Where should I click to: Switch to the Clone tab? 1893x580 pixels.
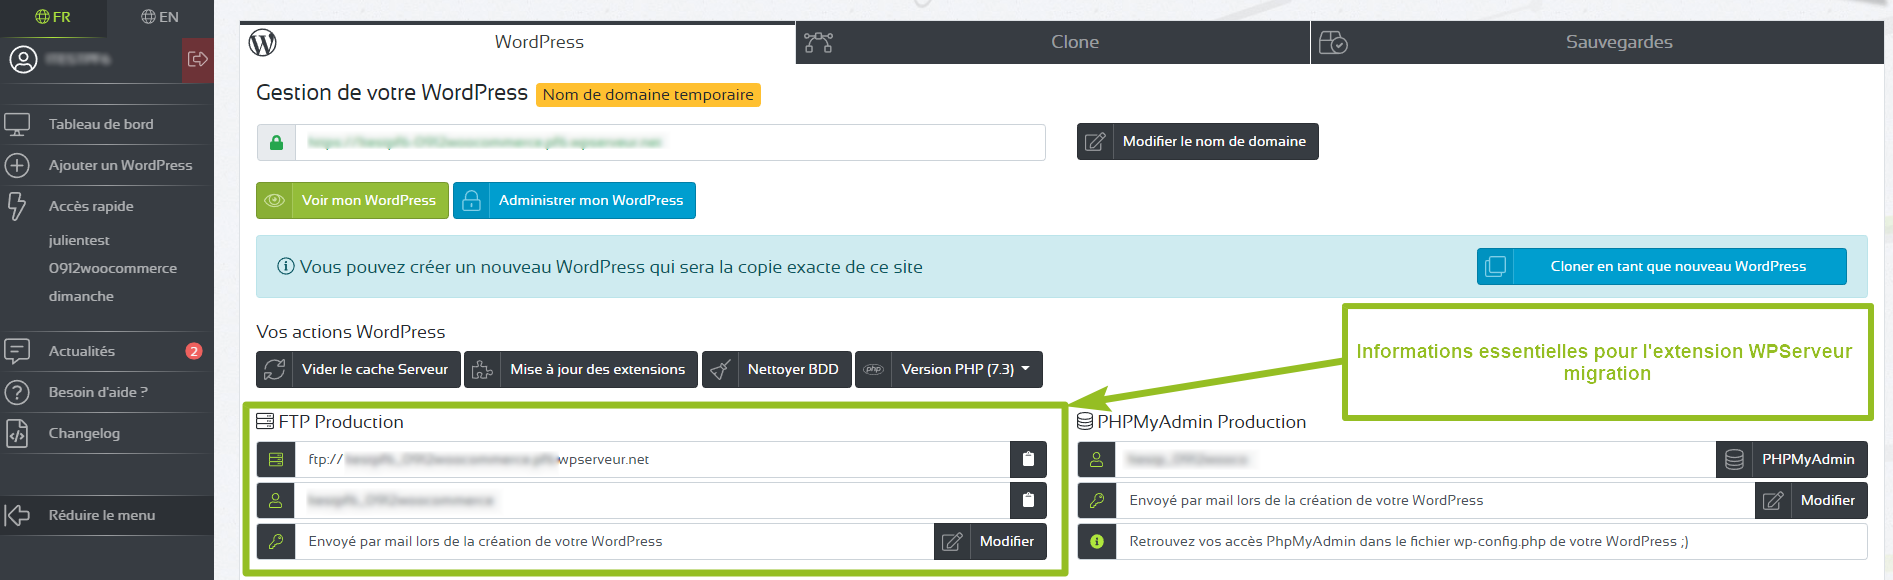pos(1074,42)
